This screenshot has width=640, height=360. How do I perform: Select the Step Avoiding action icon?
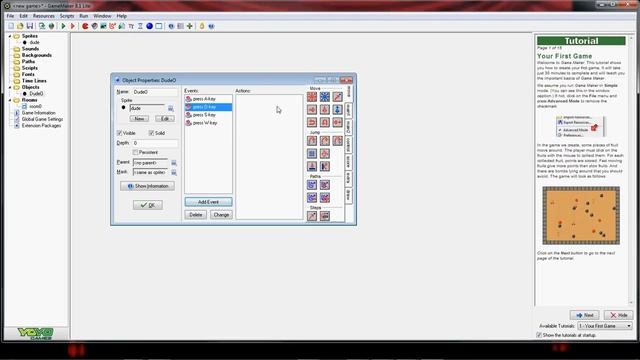(x=324, y=216)
